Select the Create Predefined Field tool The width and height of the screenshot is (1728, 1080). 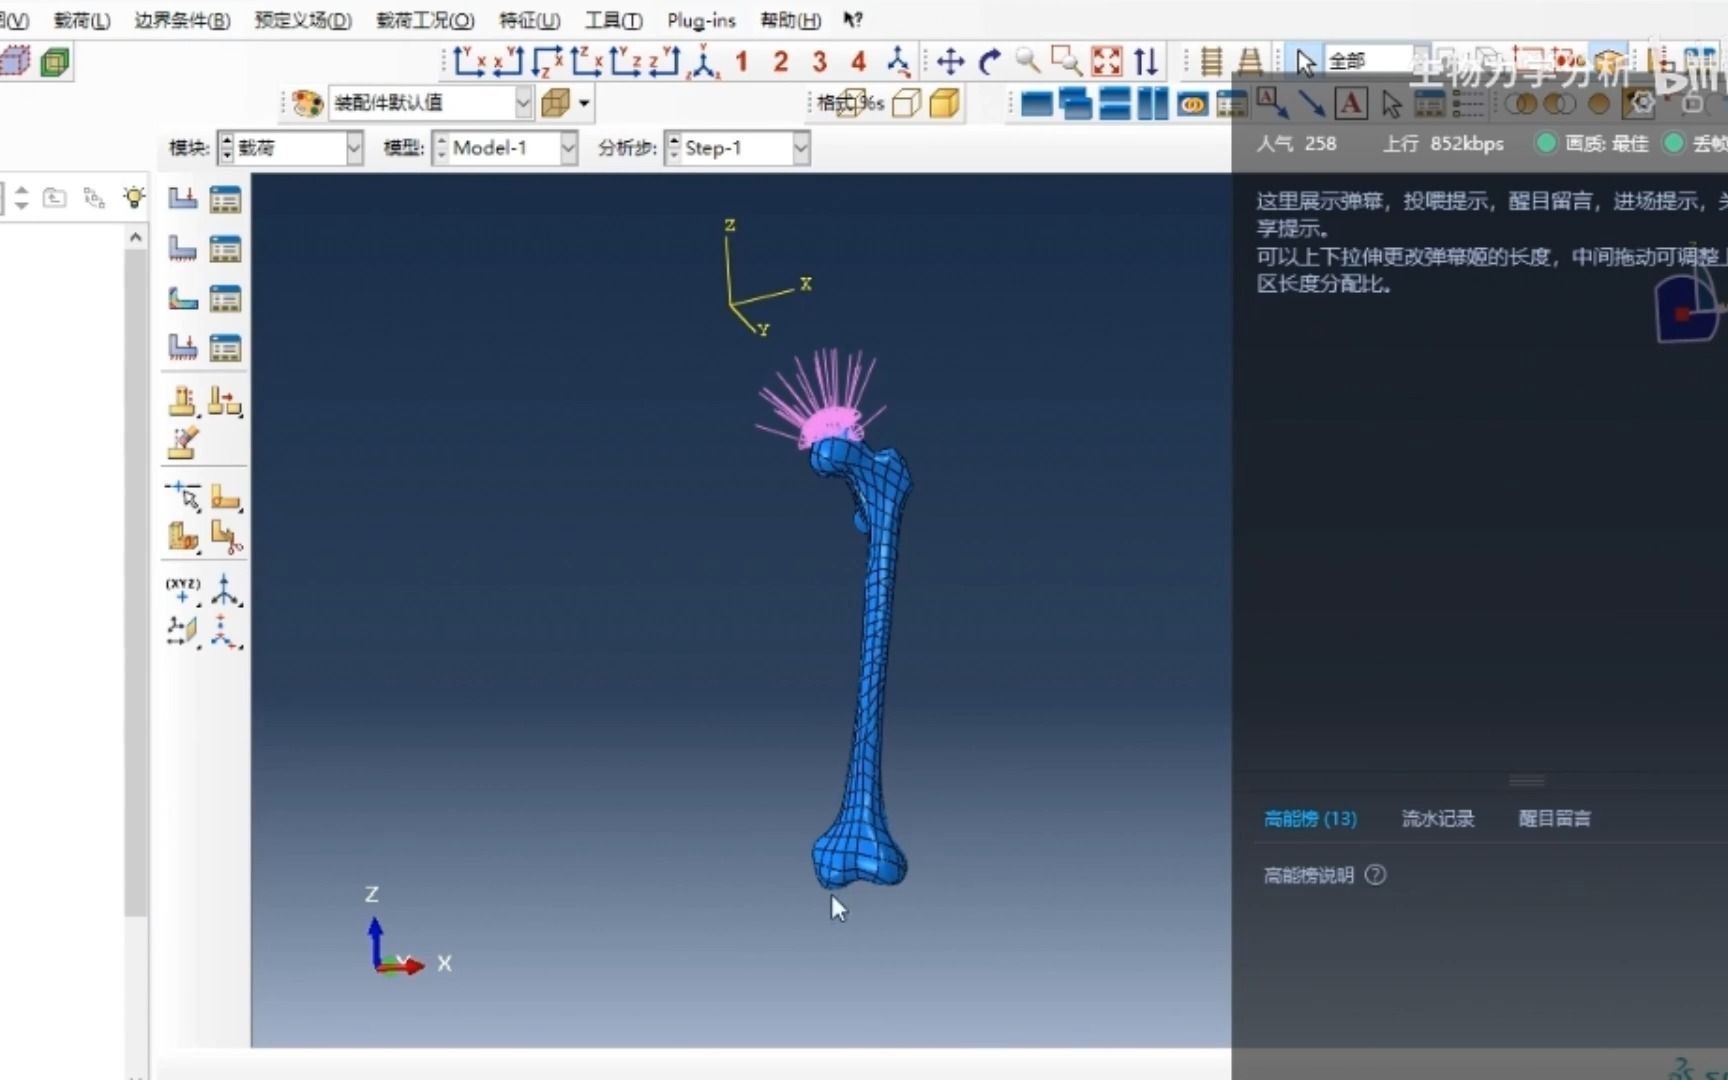tap(183, 298)
